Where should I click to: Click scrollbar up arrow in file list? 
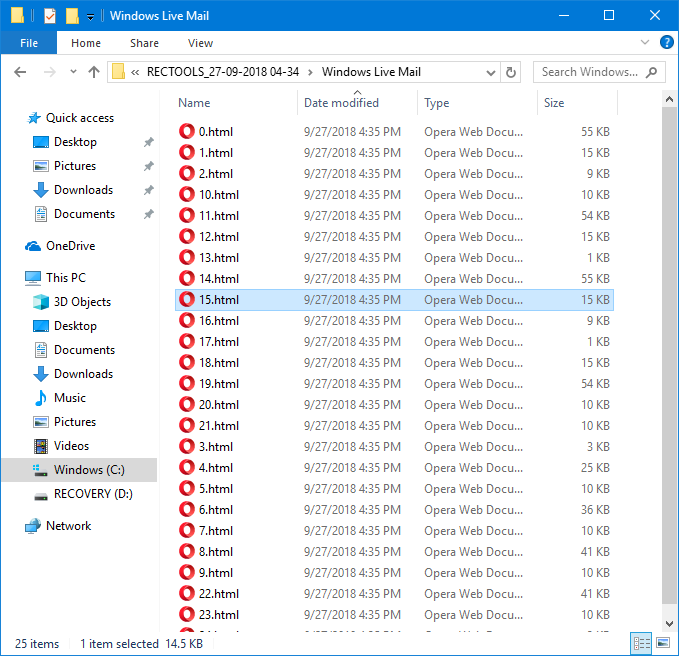click(x=669, y=100)
